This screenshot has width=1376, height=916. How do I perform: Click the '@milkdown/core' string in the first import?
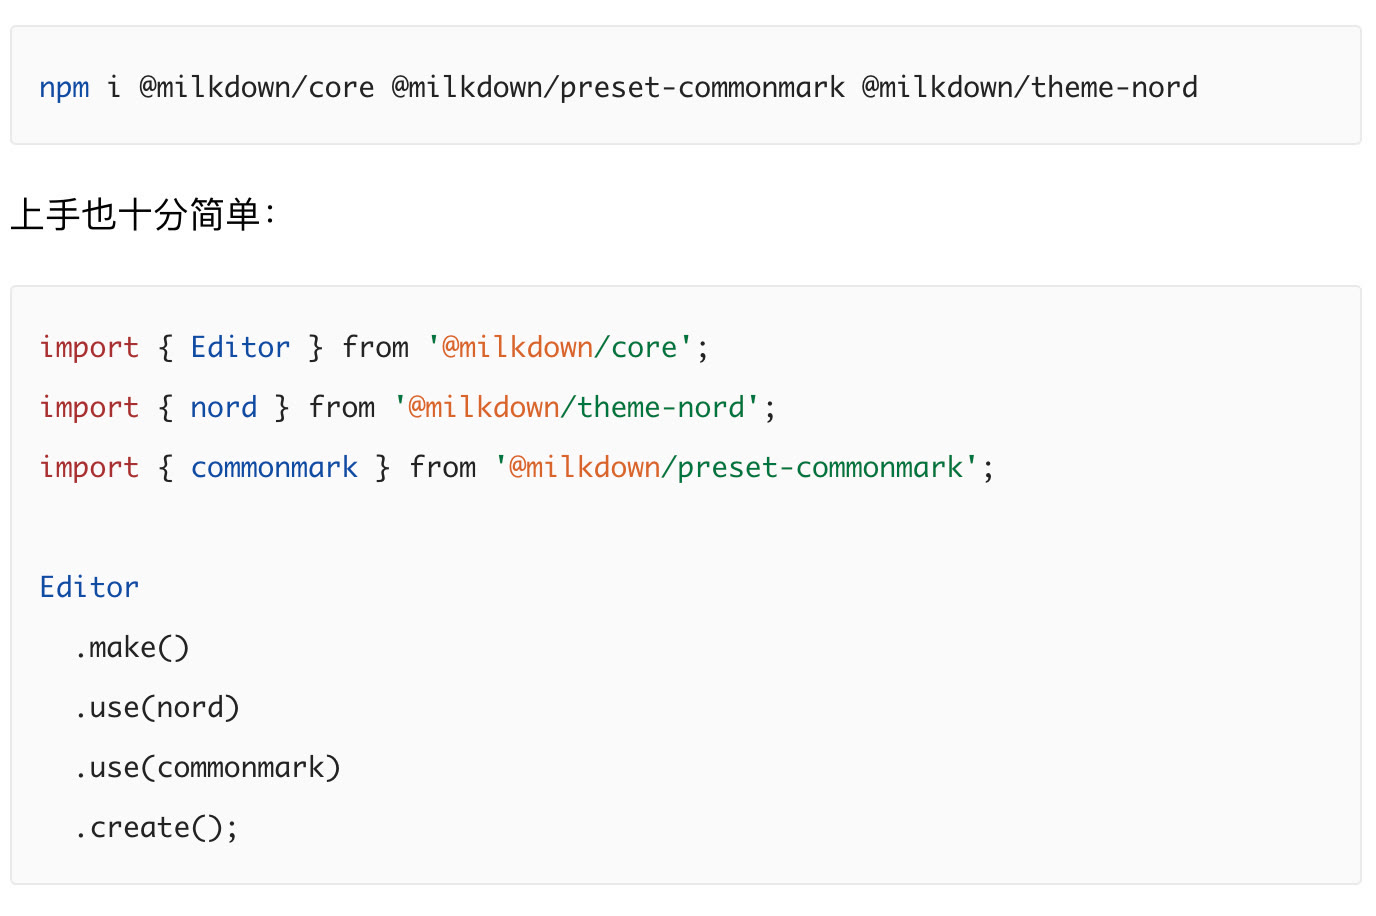560,348
